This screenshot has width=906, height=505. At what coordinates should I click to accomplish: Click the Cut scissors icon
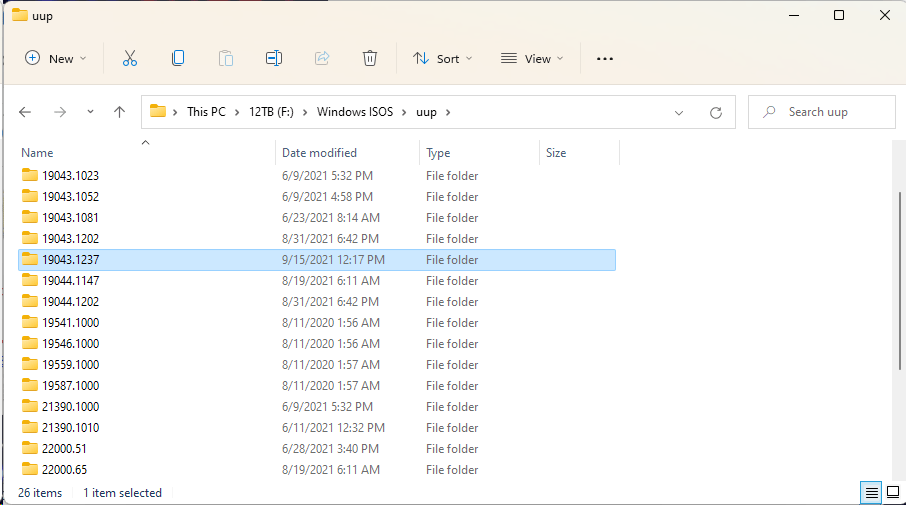tap(129, 59)
